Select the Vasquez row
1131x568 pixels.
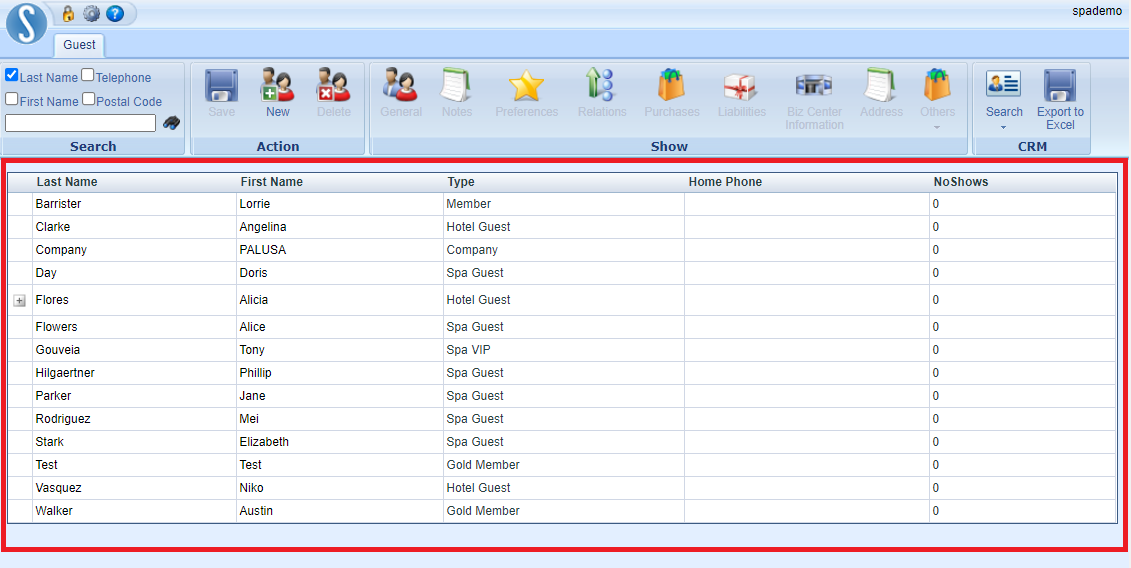click(562, 488)
